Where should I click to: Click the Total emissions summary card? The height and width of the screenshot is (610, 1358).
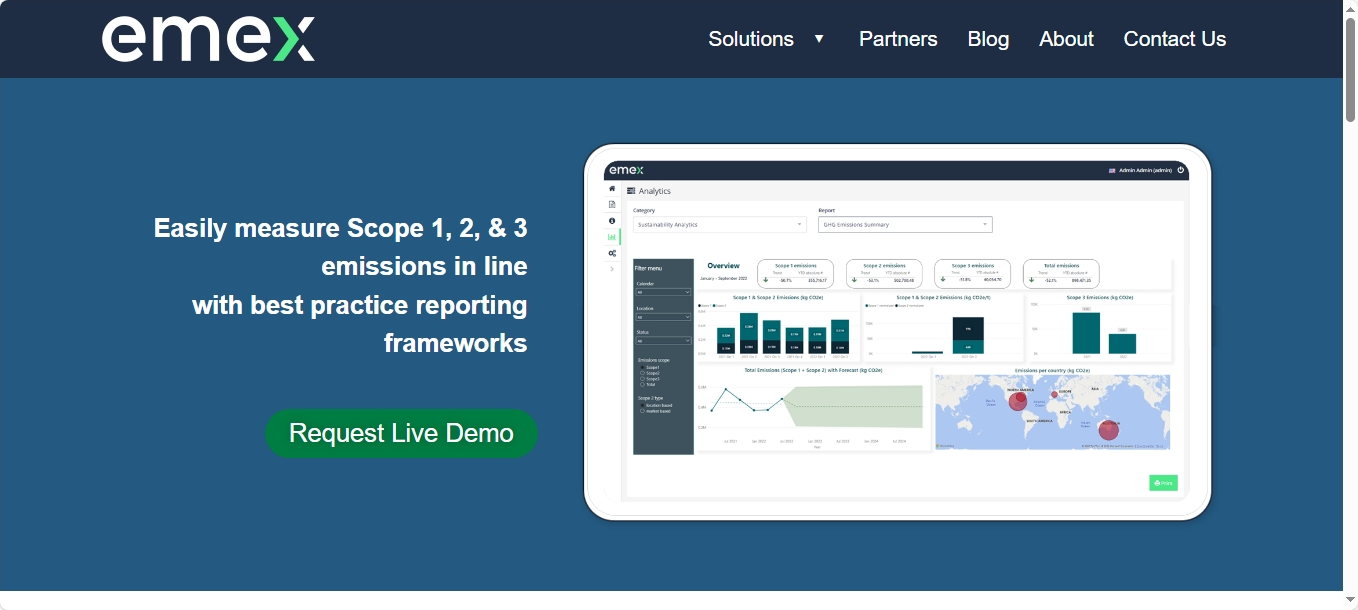[1061, 274]
